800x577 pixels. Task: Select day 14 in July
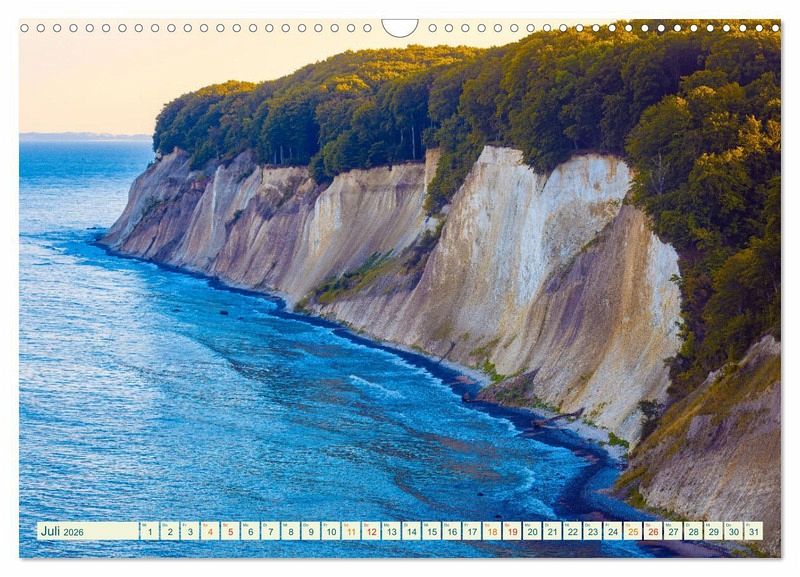click(411, 531)
